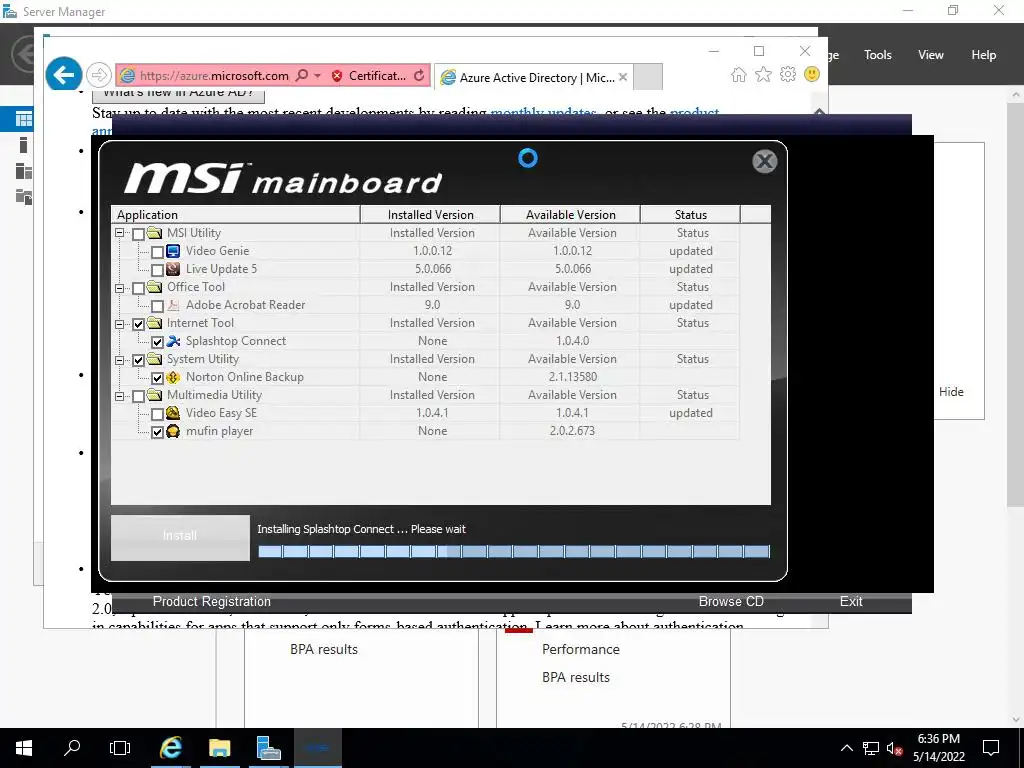Click Browse CD in the MSI window
The height and width of the screenshot is (768, 1024).
point(731,601)
